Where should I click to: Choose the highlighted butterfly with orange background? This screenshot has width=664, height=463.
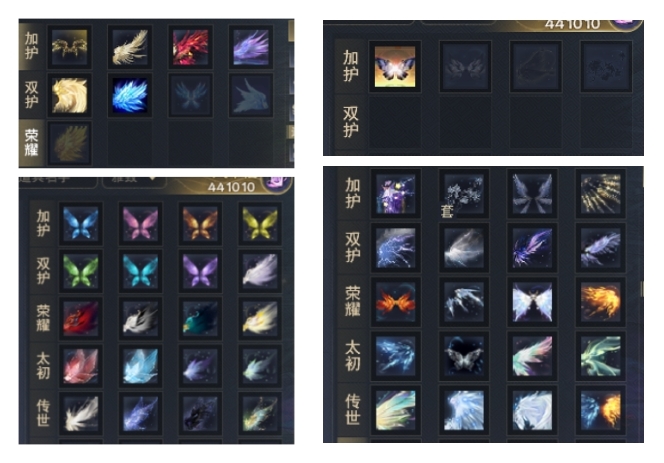[x=395, y=67]
